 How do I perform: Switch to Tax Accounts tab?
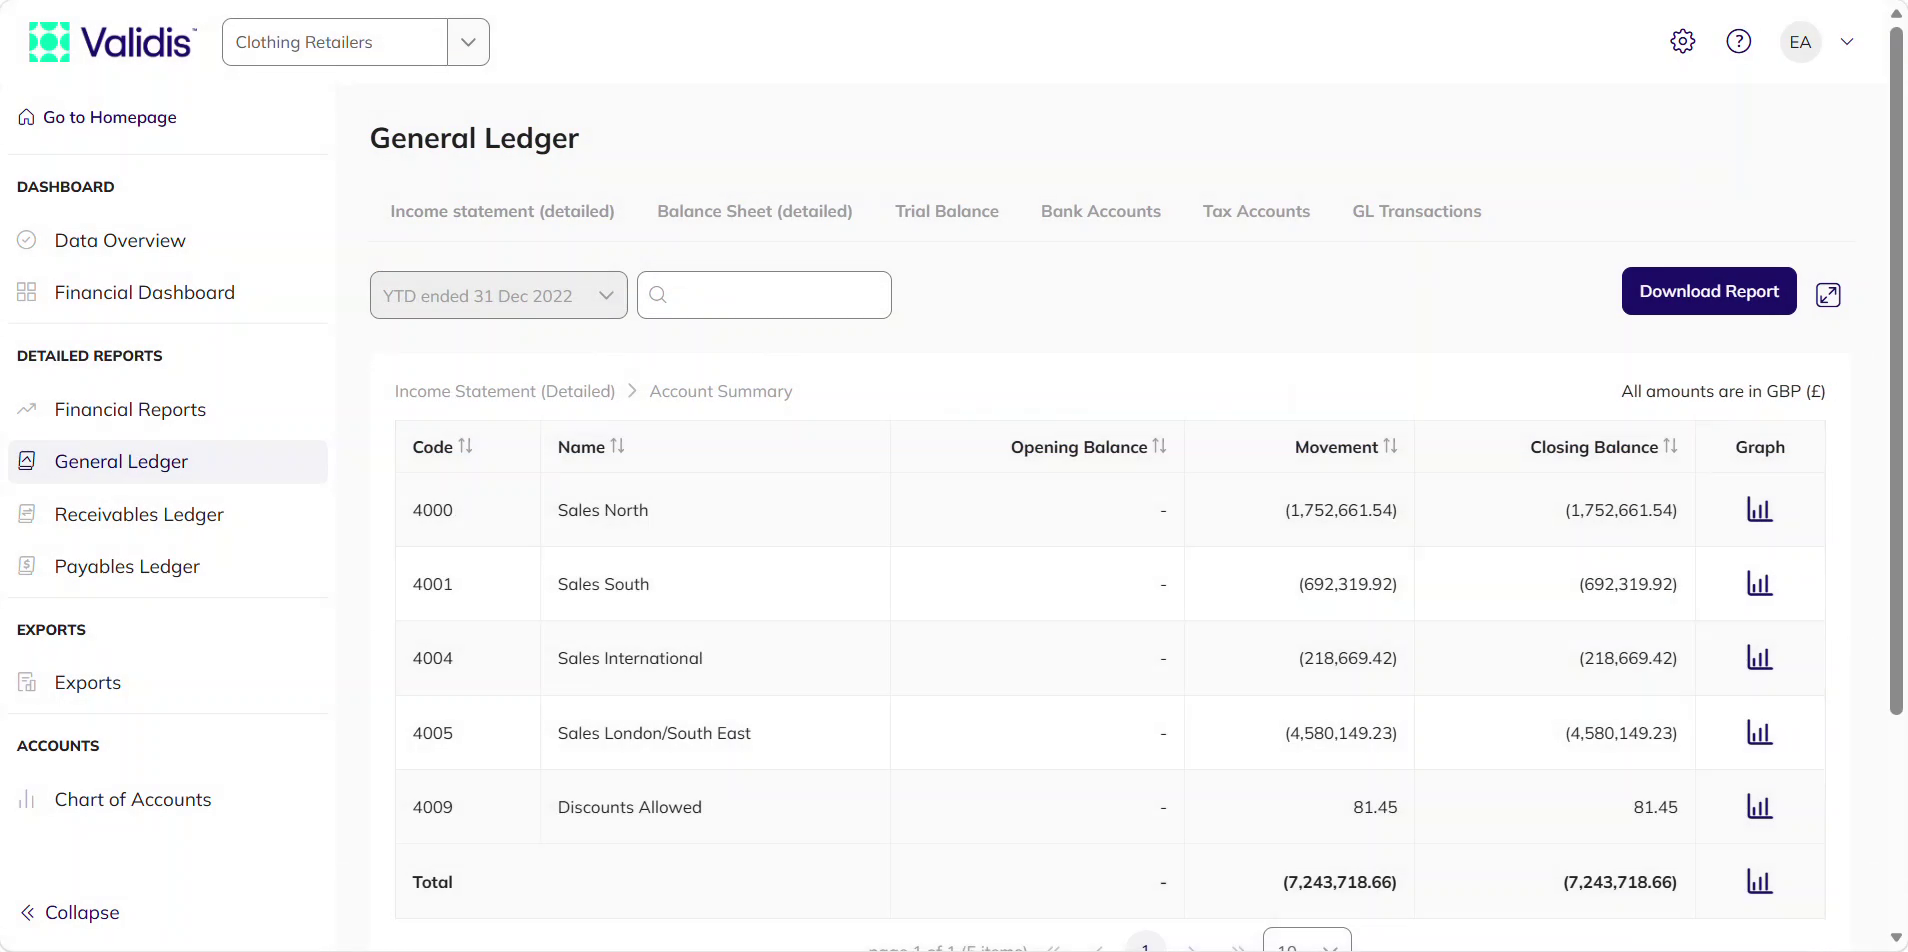pyautogui.click(x=1256, y=211)
